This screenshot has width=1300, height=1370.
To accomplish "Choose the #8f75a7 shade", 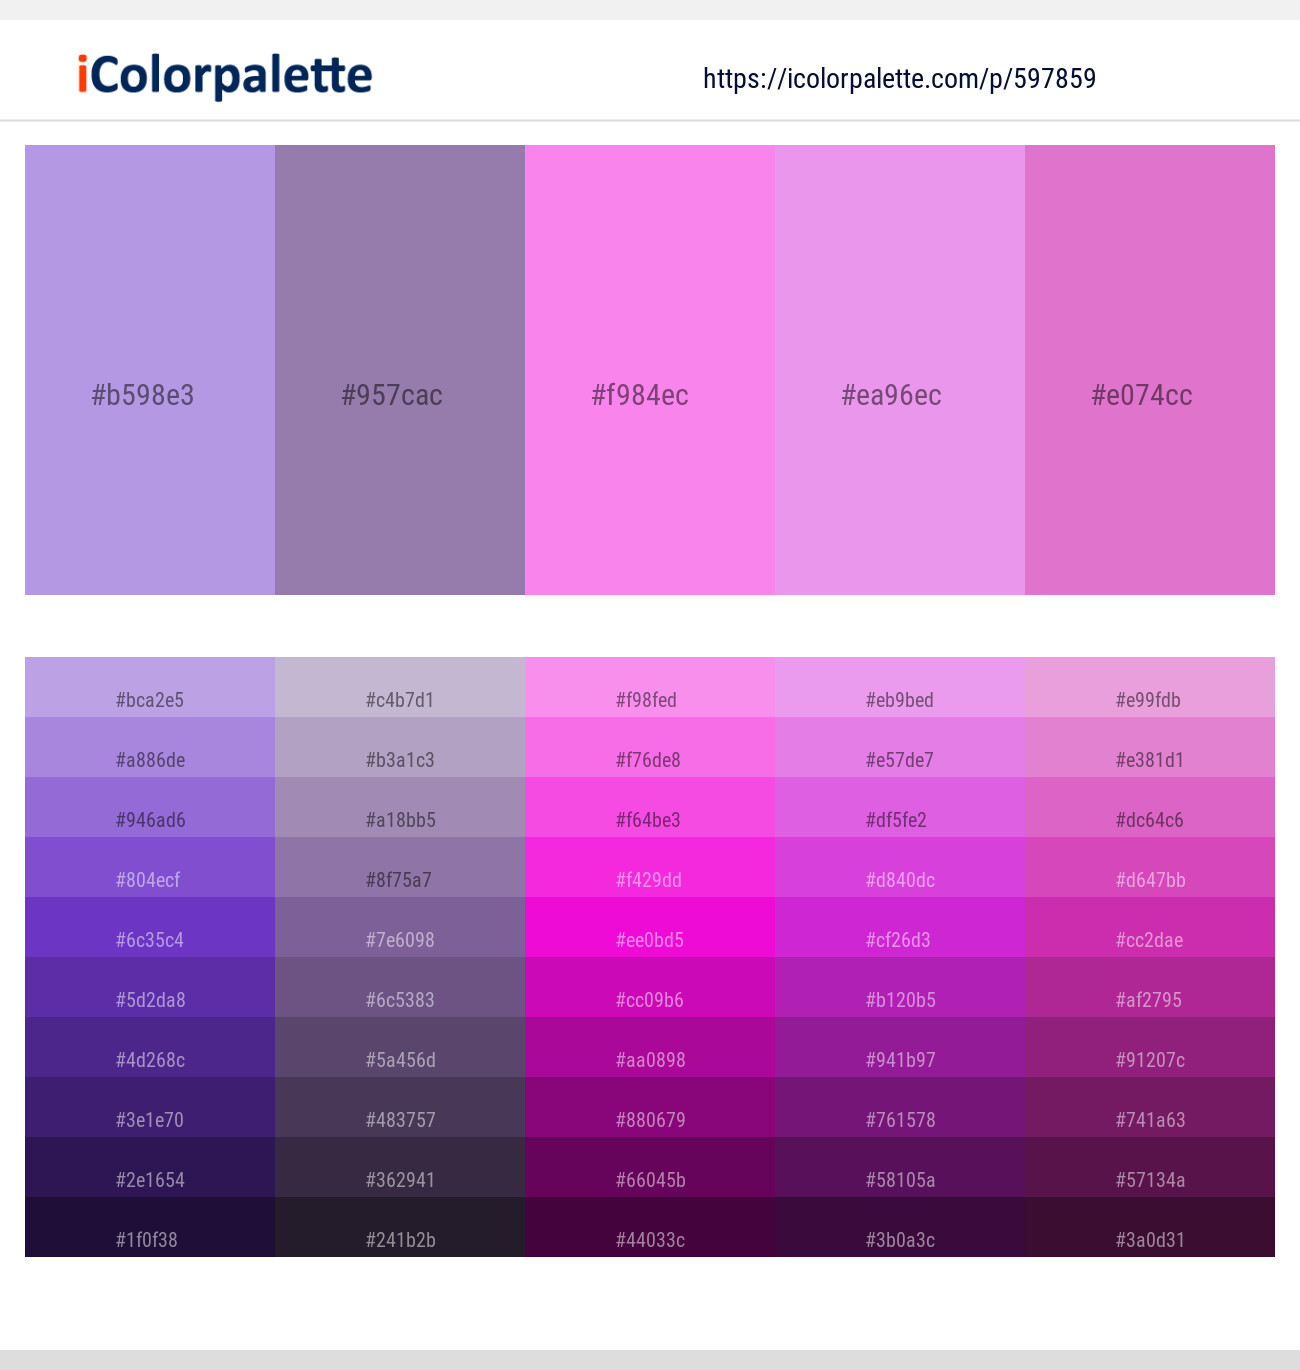I will tap(400, 867).
